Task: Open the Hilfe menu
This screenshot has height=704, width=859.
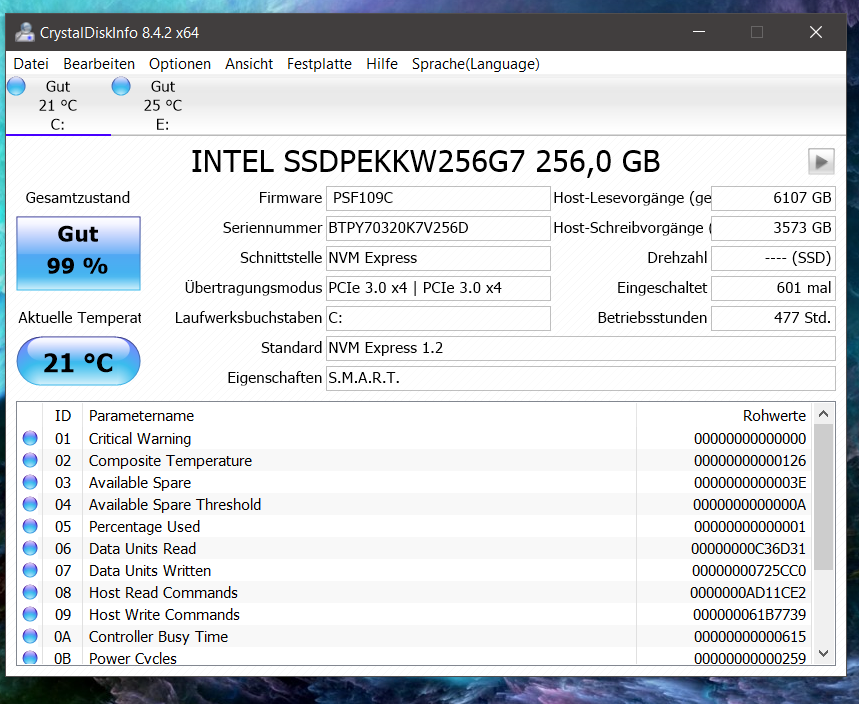Action: point(382,64)
